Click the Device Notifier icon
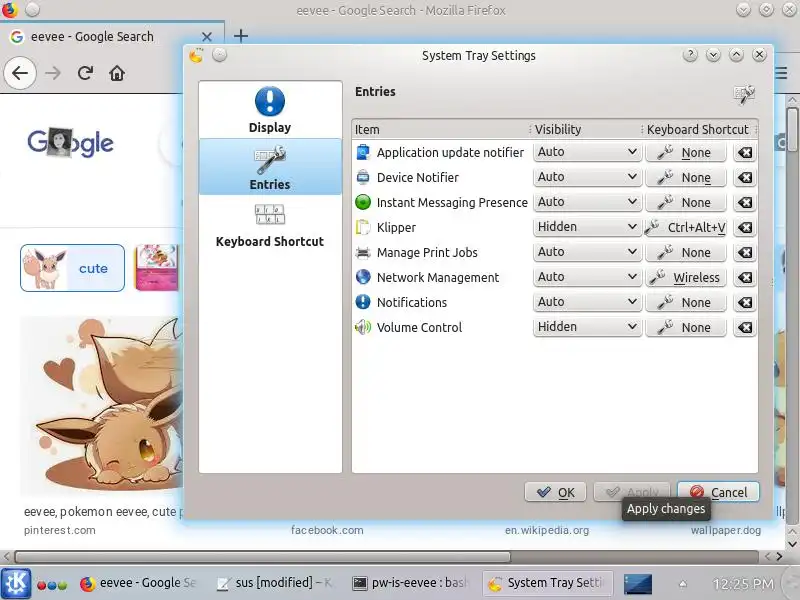The height and width of the screenshot is (600, 800). click(363, 177)
